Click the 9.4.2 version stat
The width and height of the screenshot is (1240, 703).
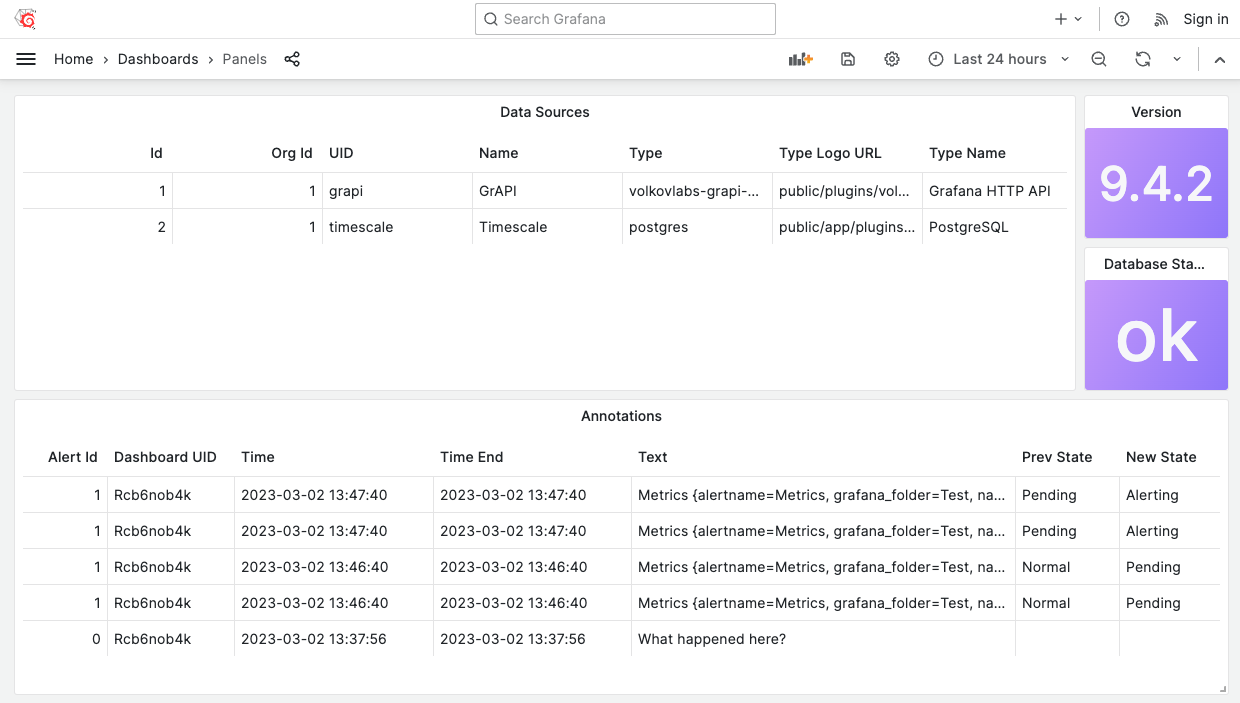pos(1156,183)
